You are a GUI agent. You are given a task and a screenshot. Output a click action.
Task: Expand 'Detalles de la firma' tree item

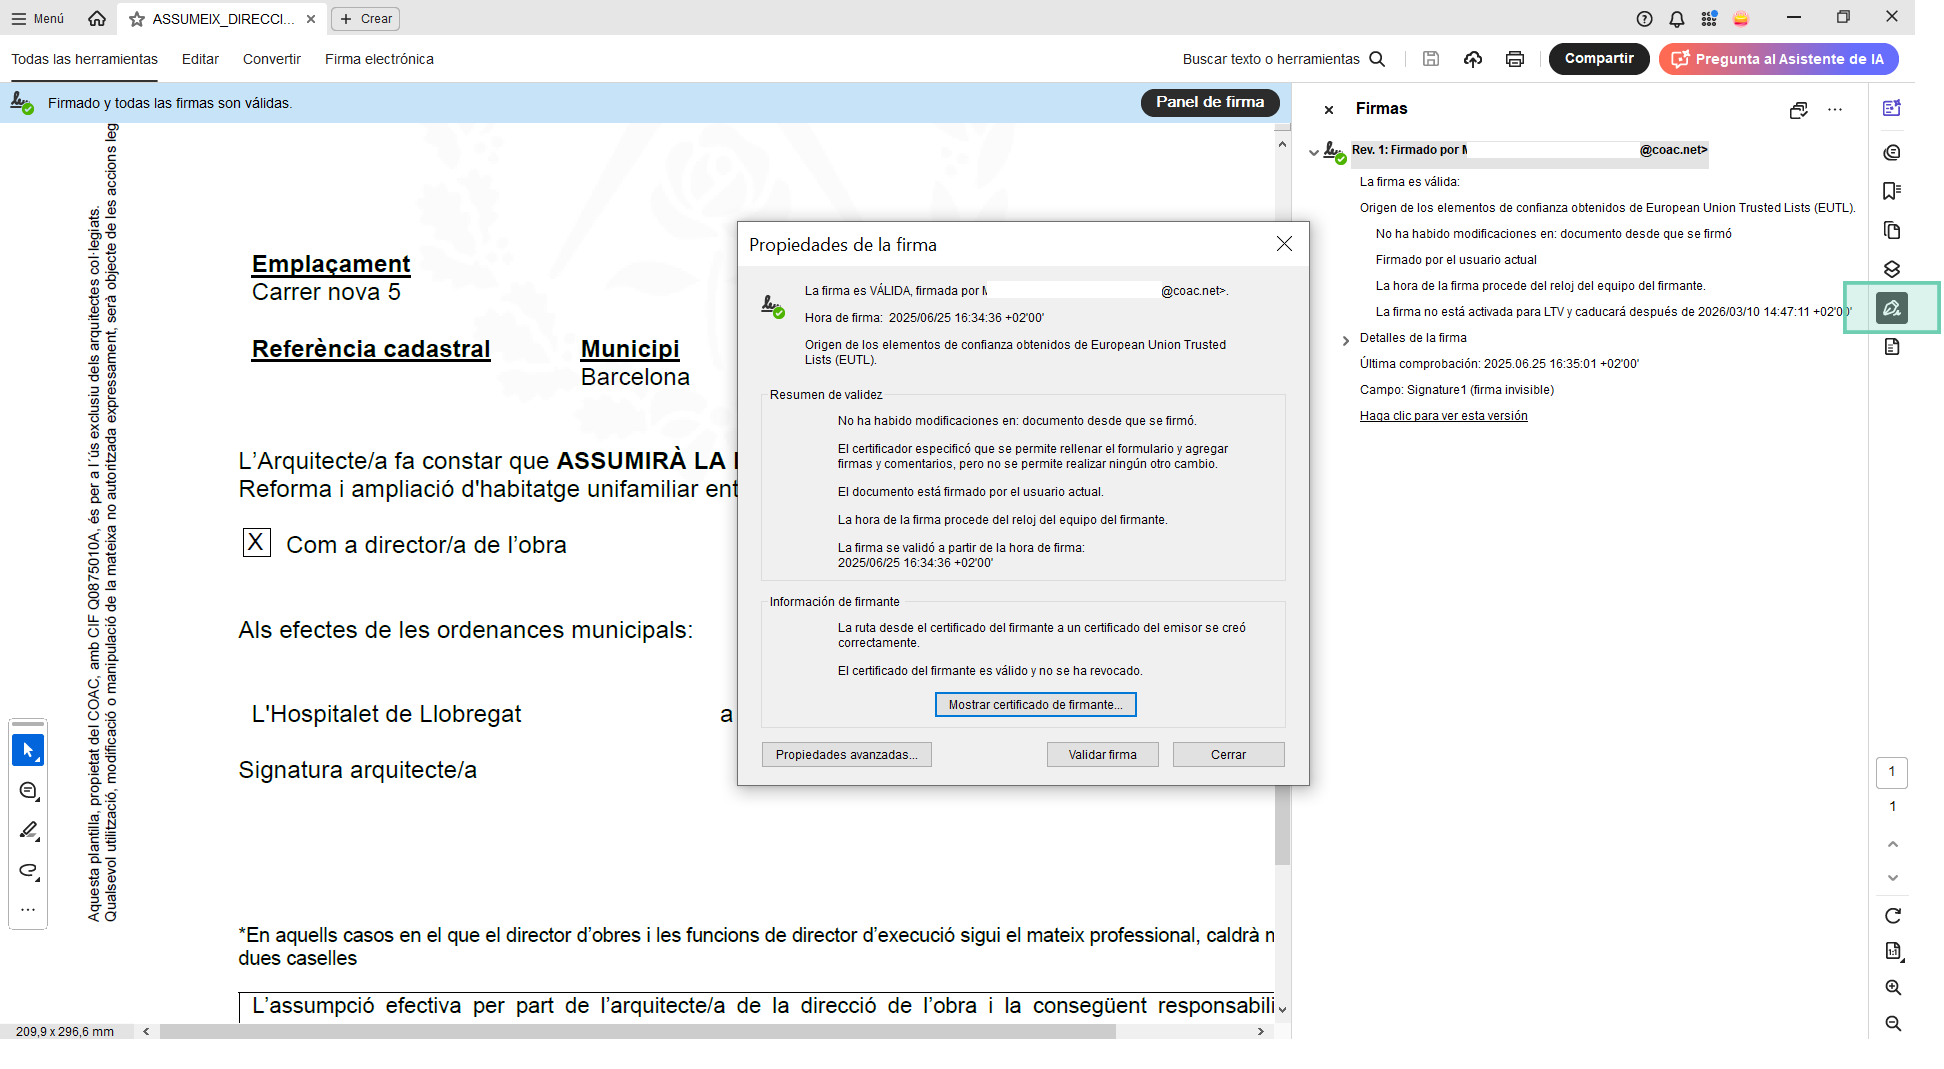pyautogui.click(x=1346, y=340)
